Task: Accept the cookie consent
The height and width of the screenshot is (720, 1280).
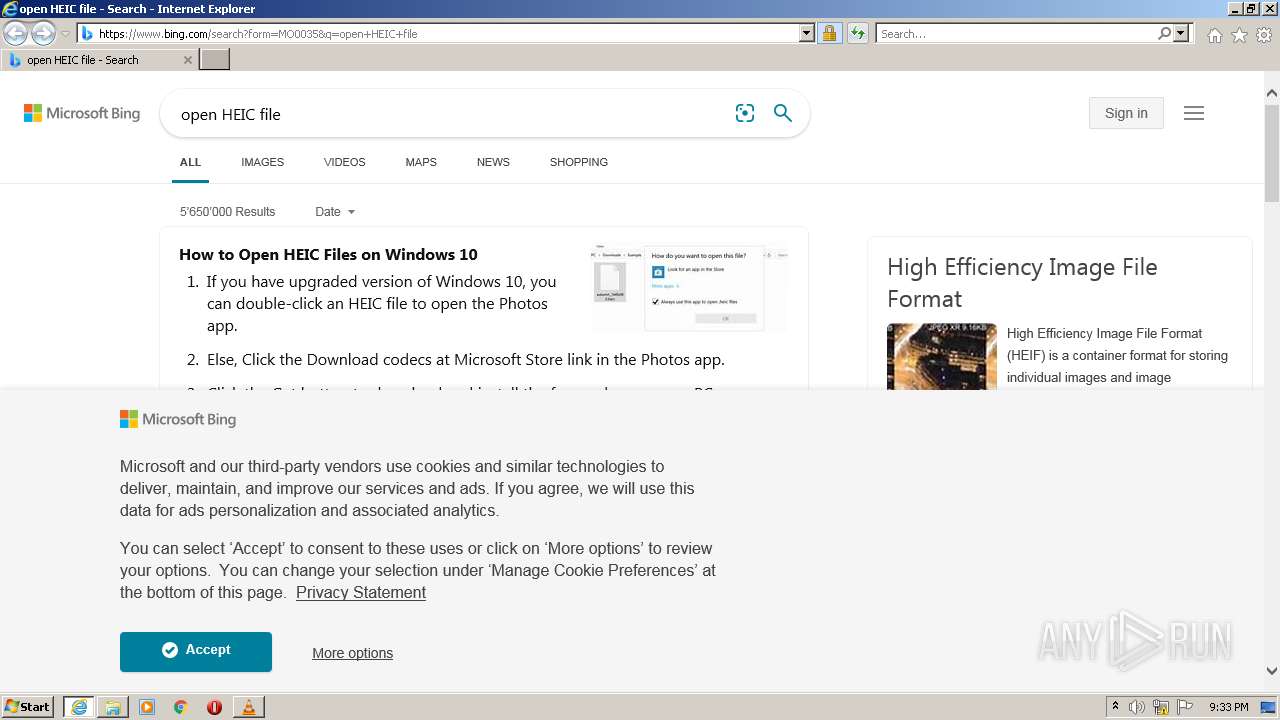Action: pyautogui.click(x=196, y=651)
